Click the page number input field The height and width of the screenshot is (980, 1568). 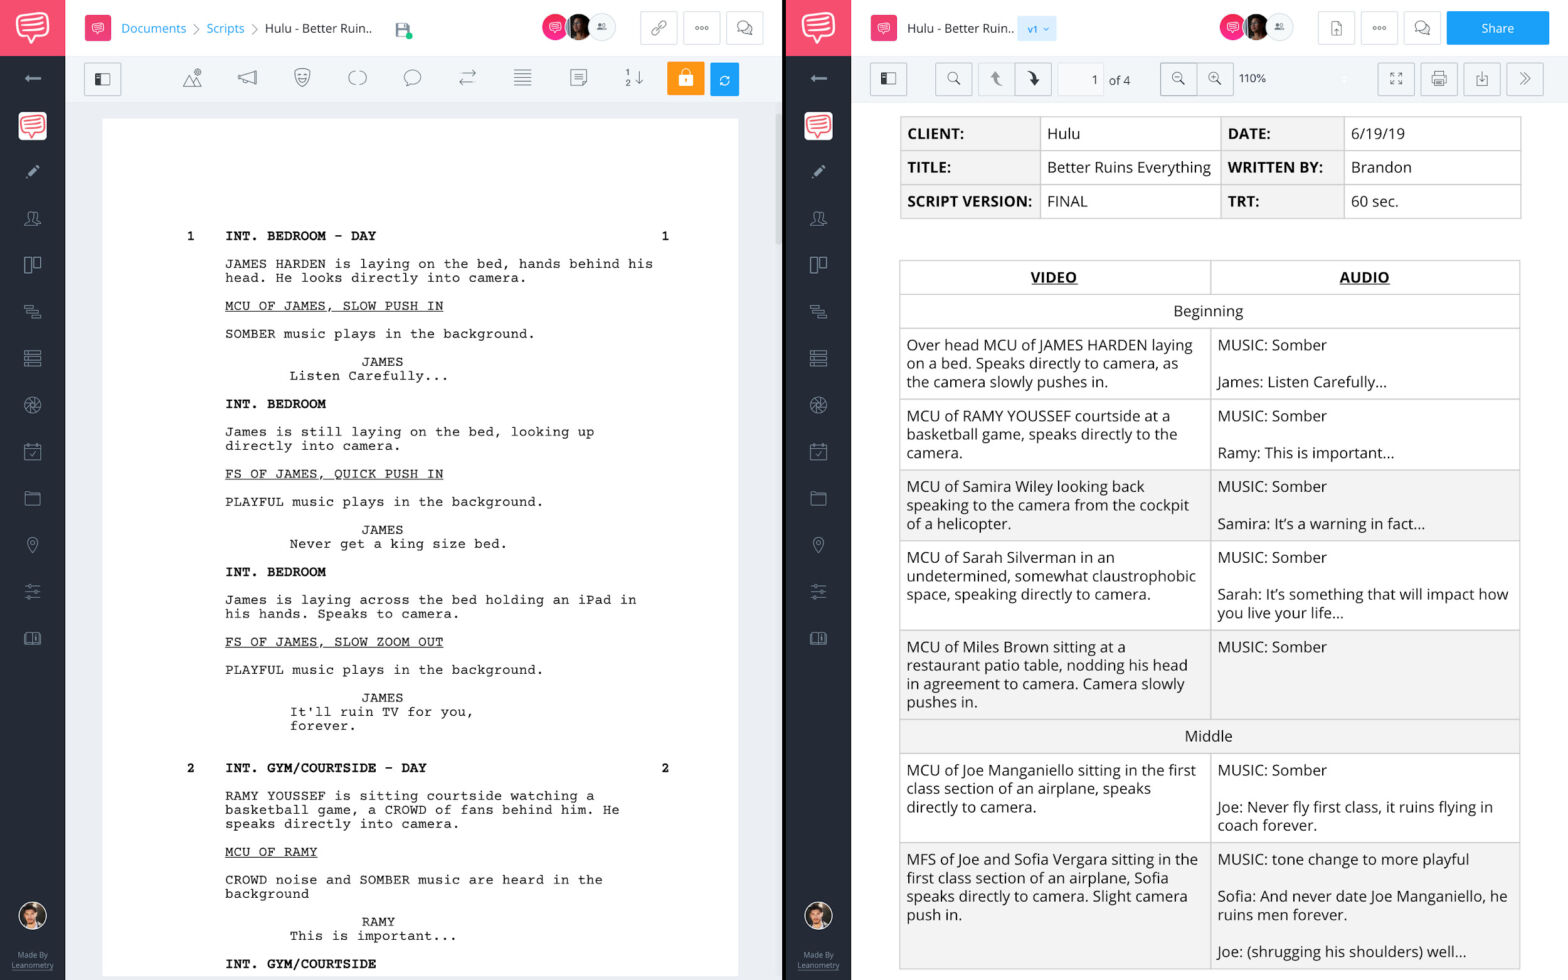coord(1081,80)
